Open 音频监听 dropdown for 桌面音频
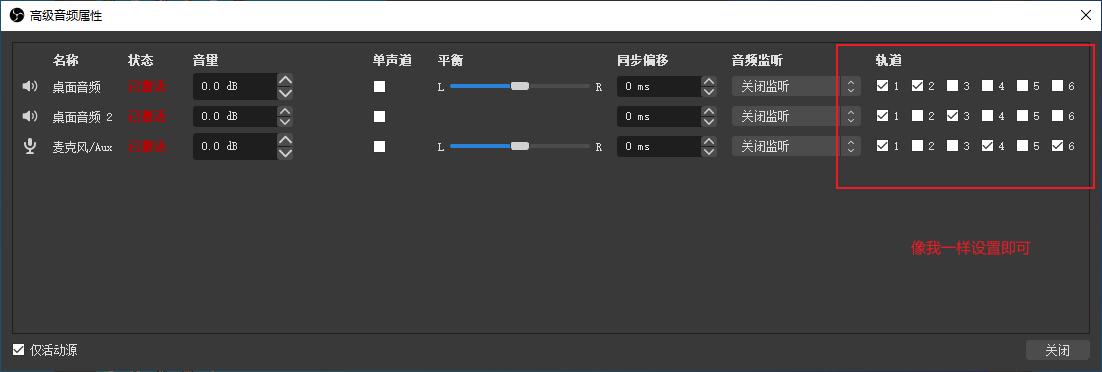Screen dimensions: 1102x372 [x=796, y=86]
